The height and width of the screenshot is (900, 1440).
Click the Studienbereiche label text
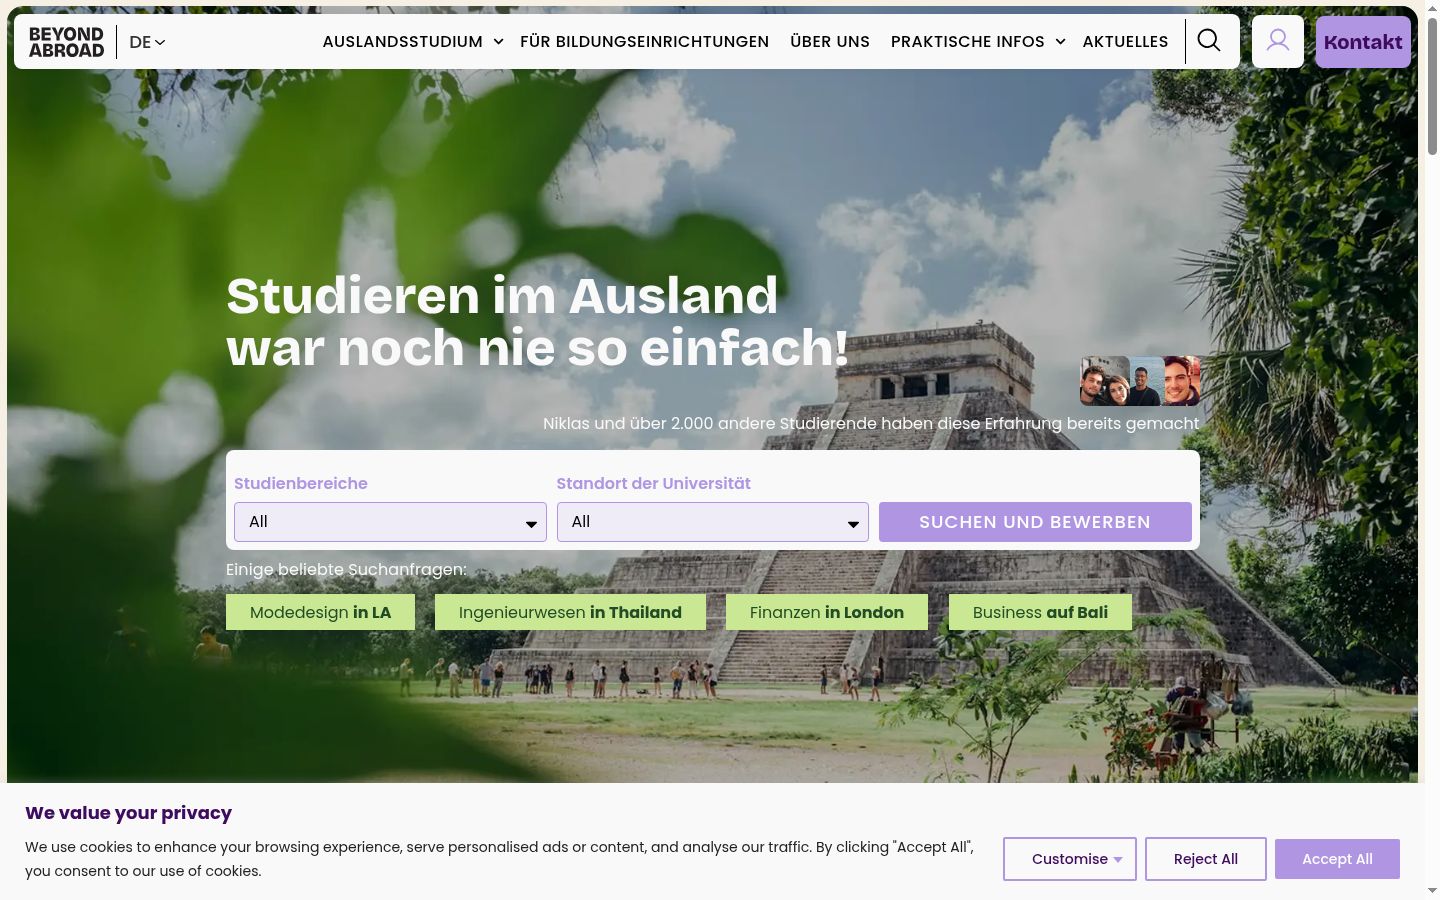point(301,483)
